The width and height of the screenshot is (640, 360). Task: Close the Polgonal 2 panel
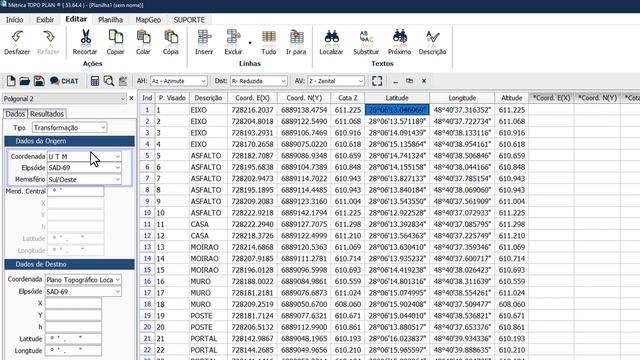coord(131,98)
